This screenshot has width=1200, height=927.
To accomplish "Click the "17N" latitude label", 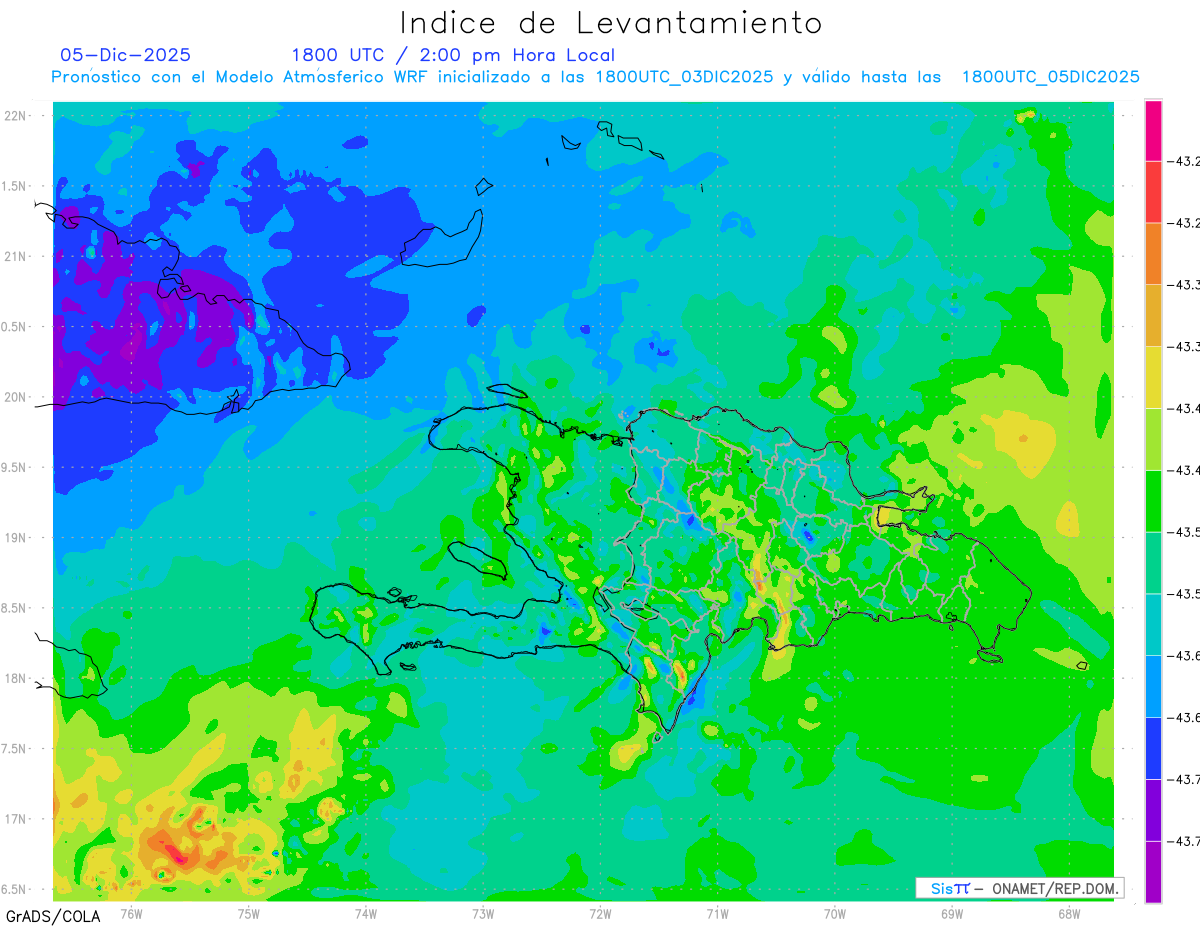I will tap(14, 819).
